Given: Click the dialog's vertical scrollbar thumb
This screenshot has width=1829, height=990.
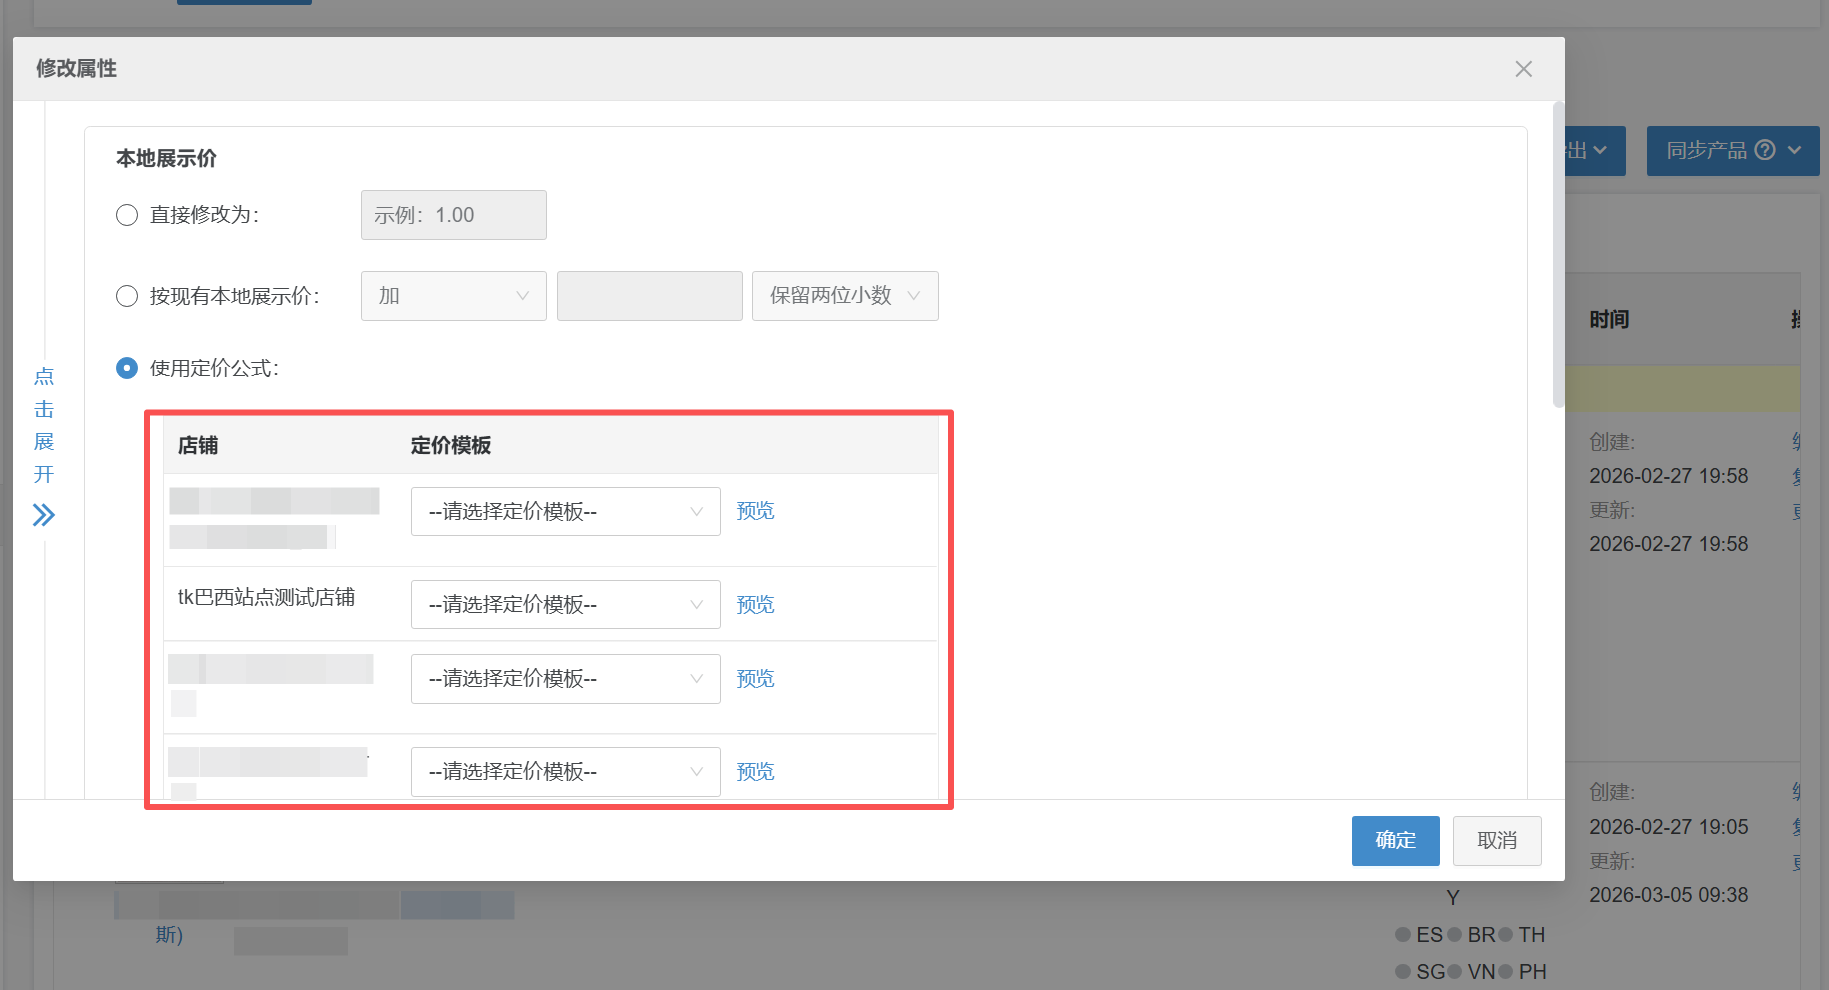Looking at the screenshot, I should point(1558,254).
